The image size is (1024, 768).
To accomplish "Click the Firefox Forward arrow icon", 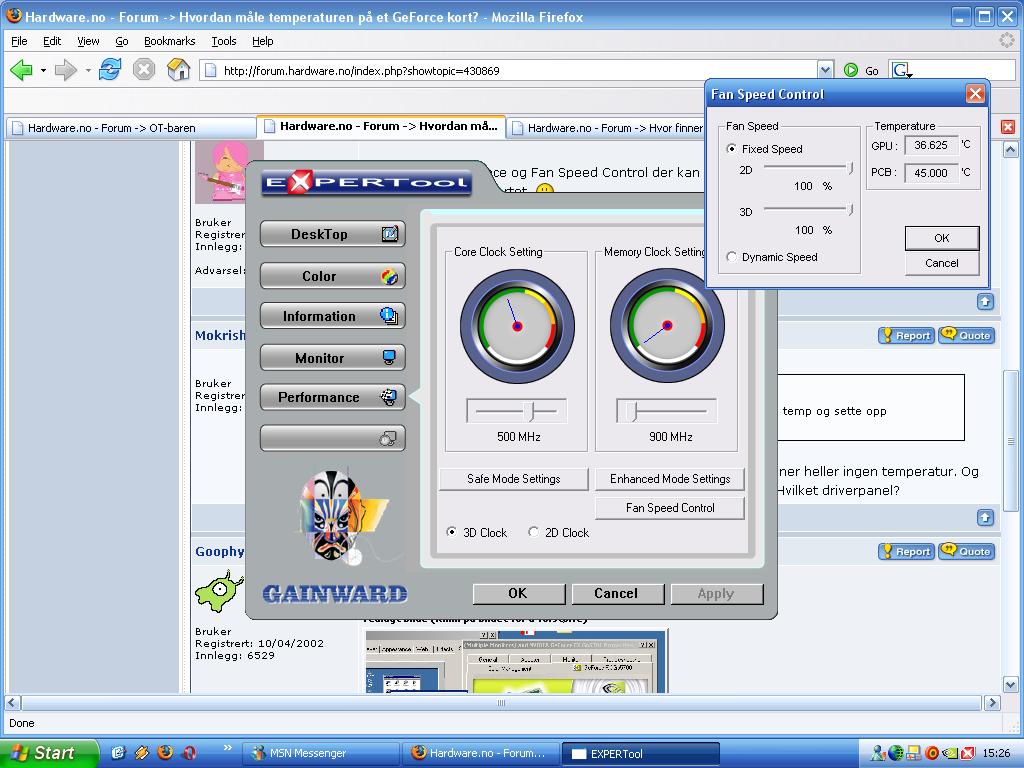I will [x=65, y=69].
